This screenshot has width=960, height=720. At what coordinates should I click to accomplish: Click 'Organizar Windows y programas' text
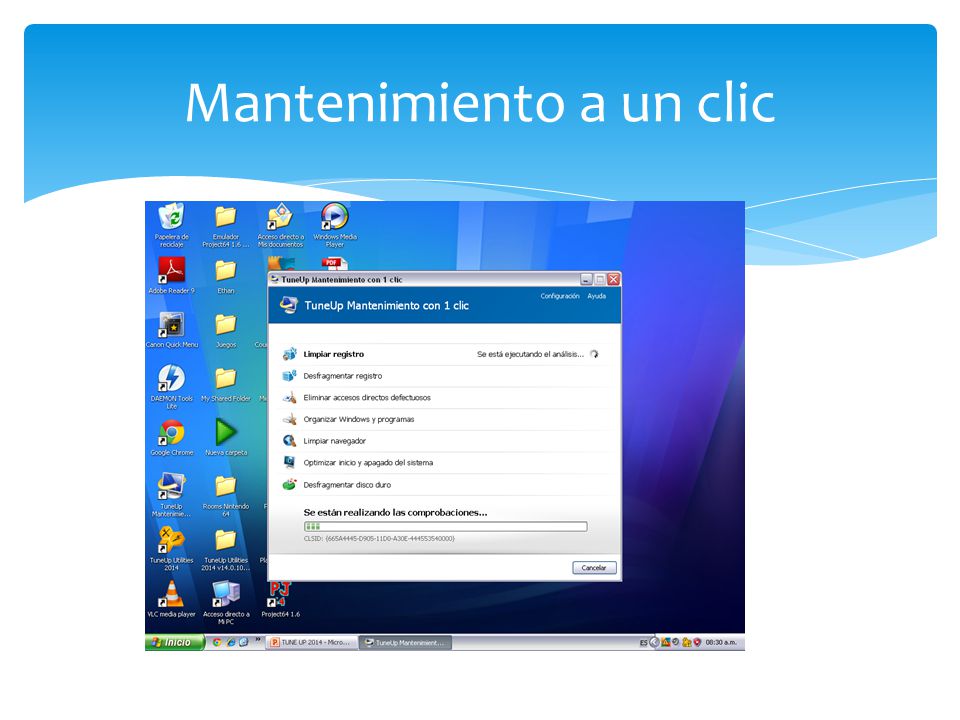click(x=359, y=419)
